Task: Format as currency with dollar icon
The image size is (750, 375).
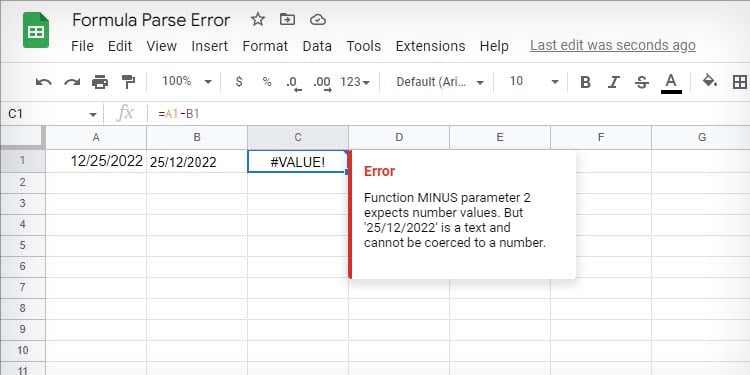Action: [239, 82]
